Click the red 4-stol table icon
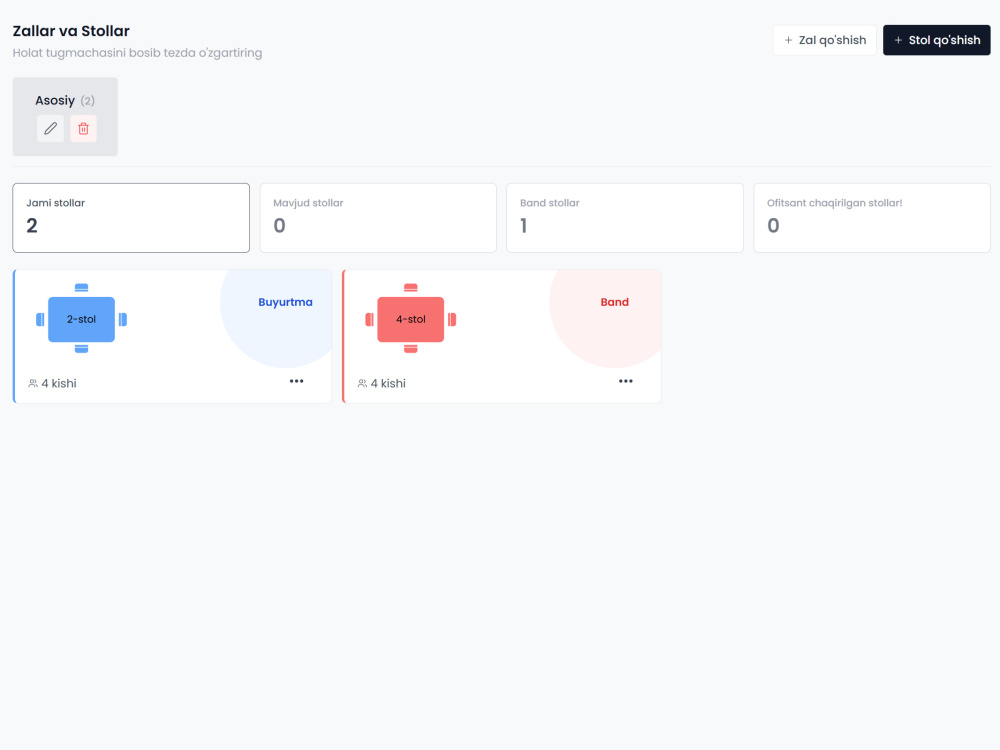1000x750 pixels. 411,319
